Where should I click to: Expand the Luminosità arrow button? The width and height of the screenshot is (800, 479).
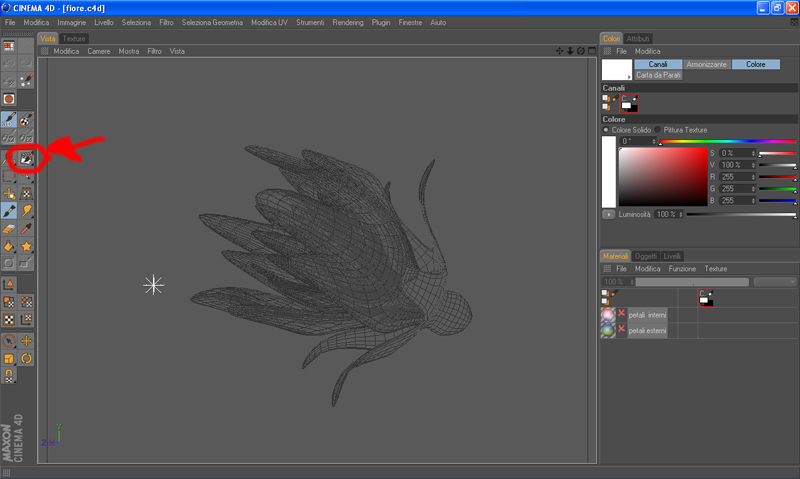[x=608, y=214]
